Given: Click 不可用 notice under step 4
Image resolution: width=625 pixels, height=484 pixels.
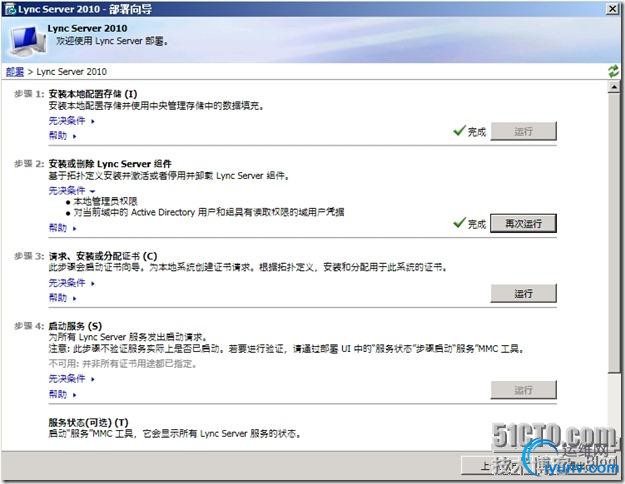Looking at the screenshot, I should point(123,364).
